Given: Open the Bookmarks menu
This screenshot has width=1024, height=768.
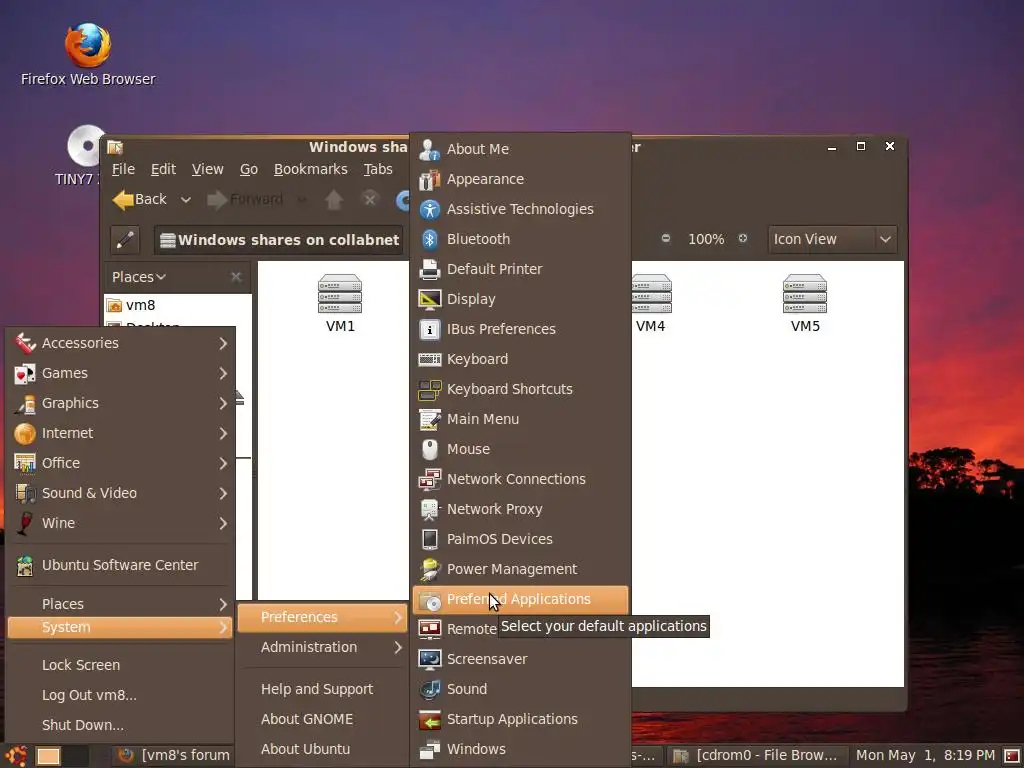Looking at the screenshot, I should [311, 170].
